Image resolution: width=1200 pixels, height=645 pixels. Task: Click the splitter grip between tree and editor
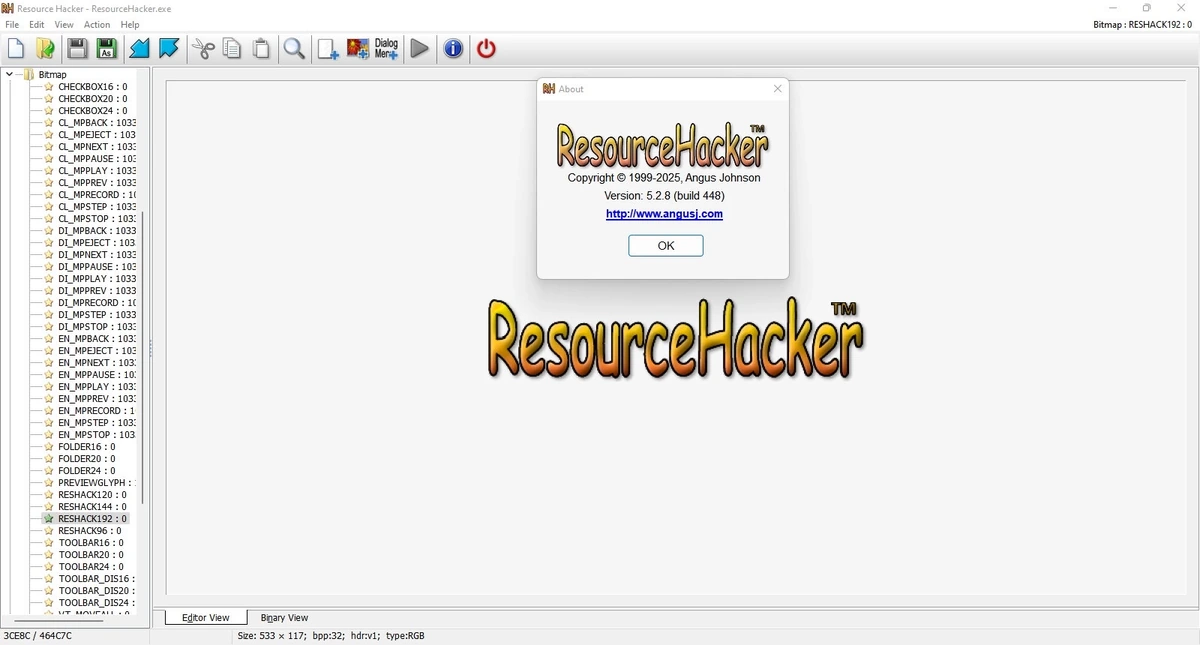tap(151, 347)
